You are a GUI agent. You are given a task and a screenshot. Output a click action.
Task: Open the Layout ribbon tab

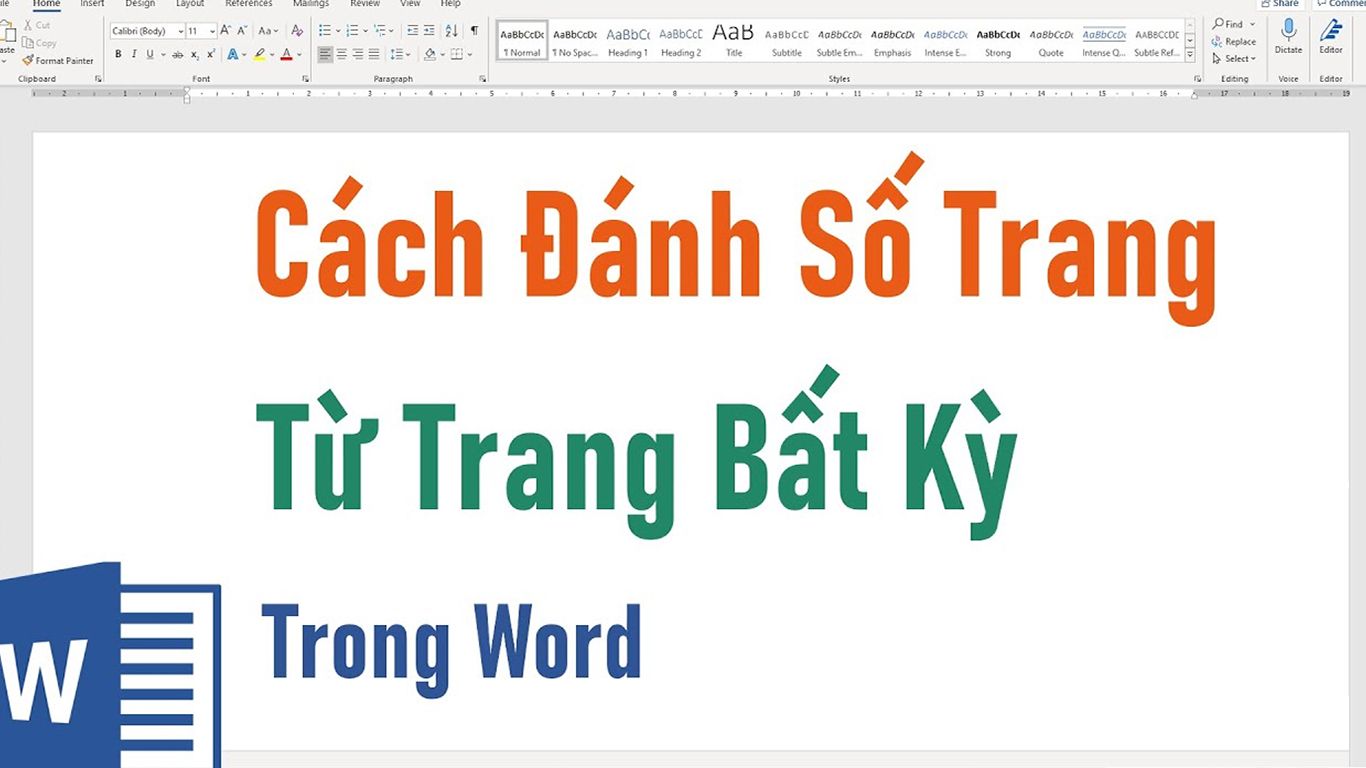190,4
